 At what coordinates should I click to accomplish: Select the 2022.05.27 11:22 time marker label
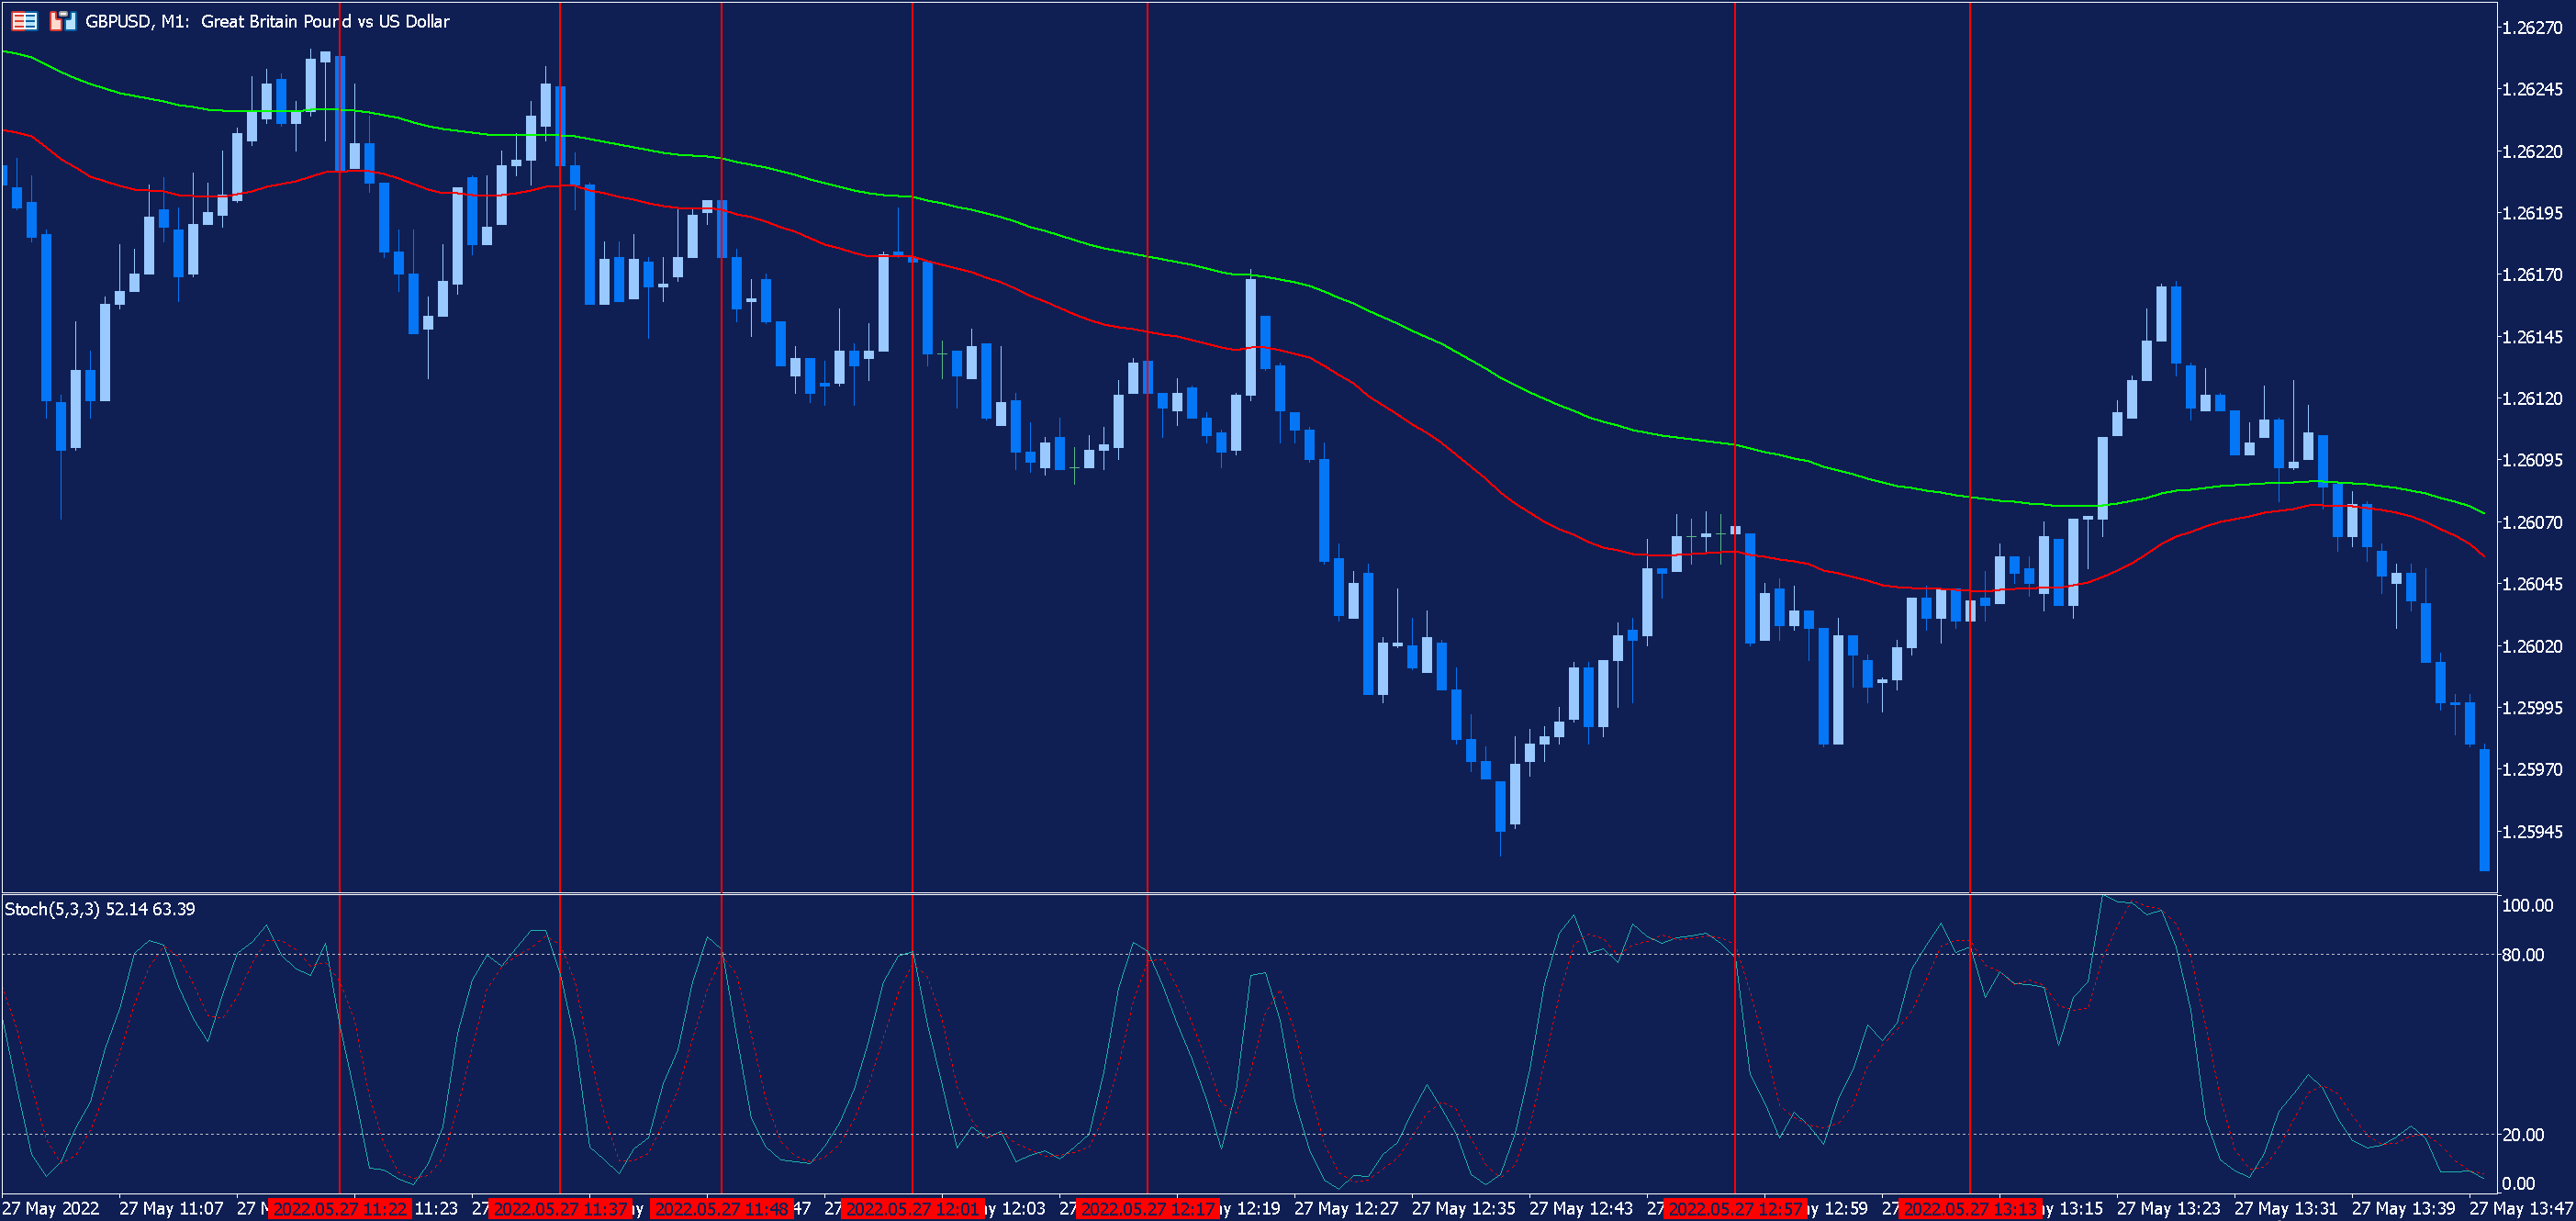pyautogui.click(x=340, y=1209)
